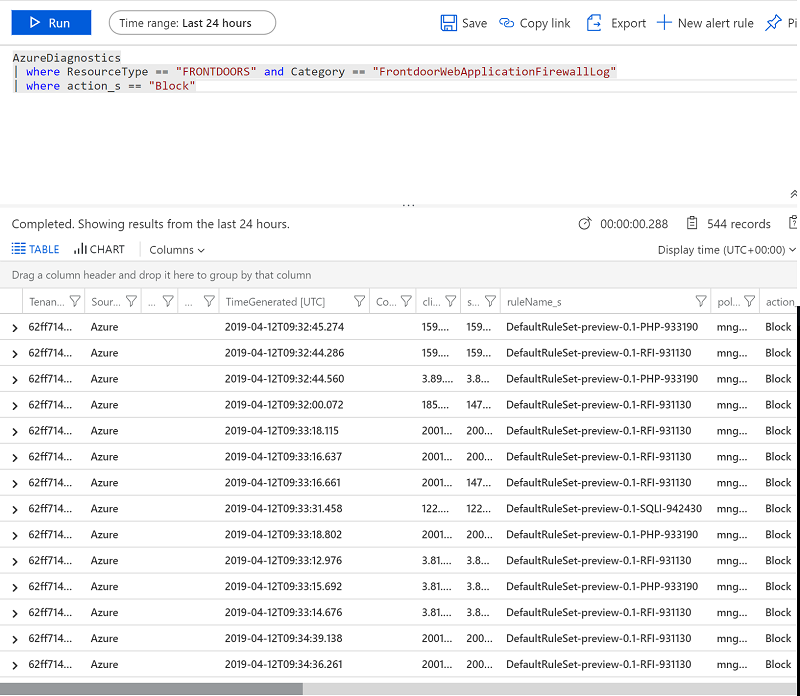The height and width of the screenshot is (696, 800).
Task: Click the "FrontdoorWebApplicationFirewallLog" string in the query
Action: point(494,71)
